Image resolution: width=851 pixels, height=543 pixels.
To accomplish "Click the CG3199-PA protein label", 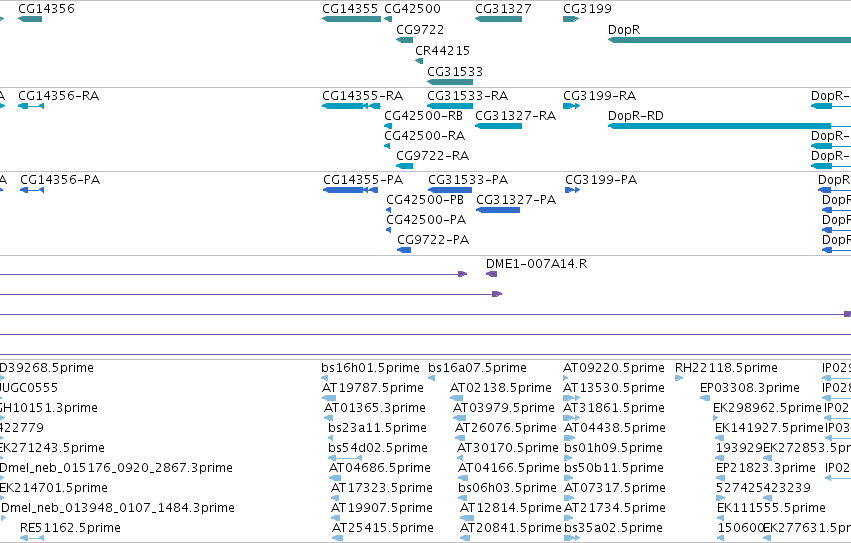I will (601, 180).
